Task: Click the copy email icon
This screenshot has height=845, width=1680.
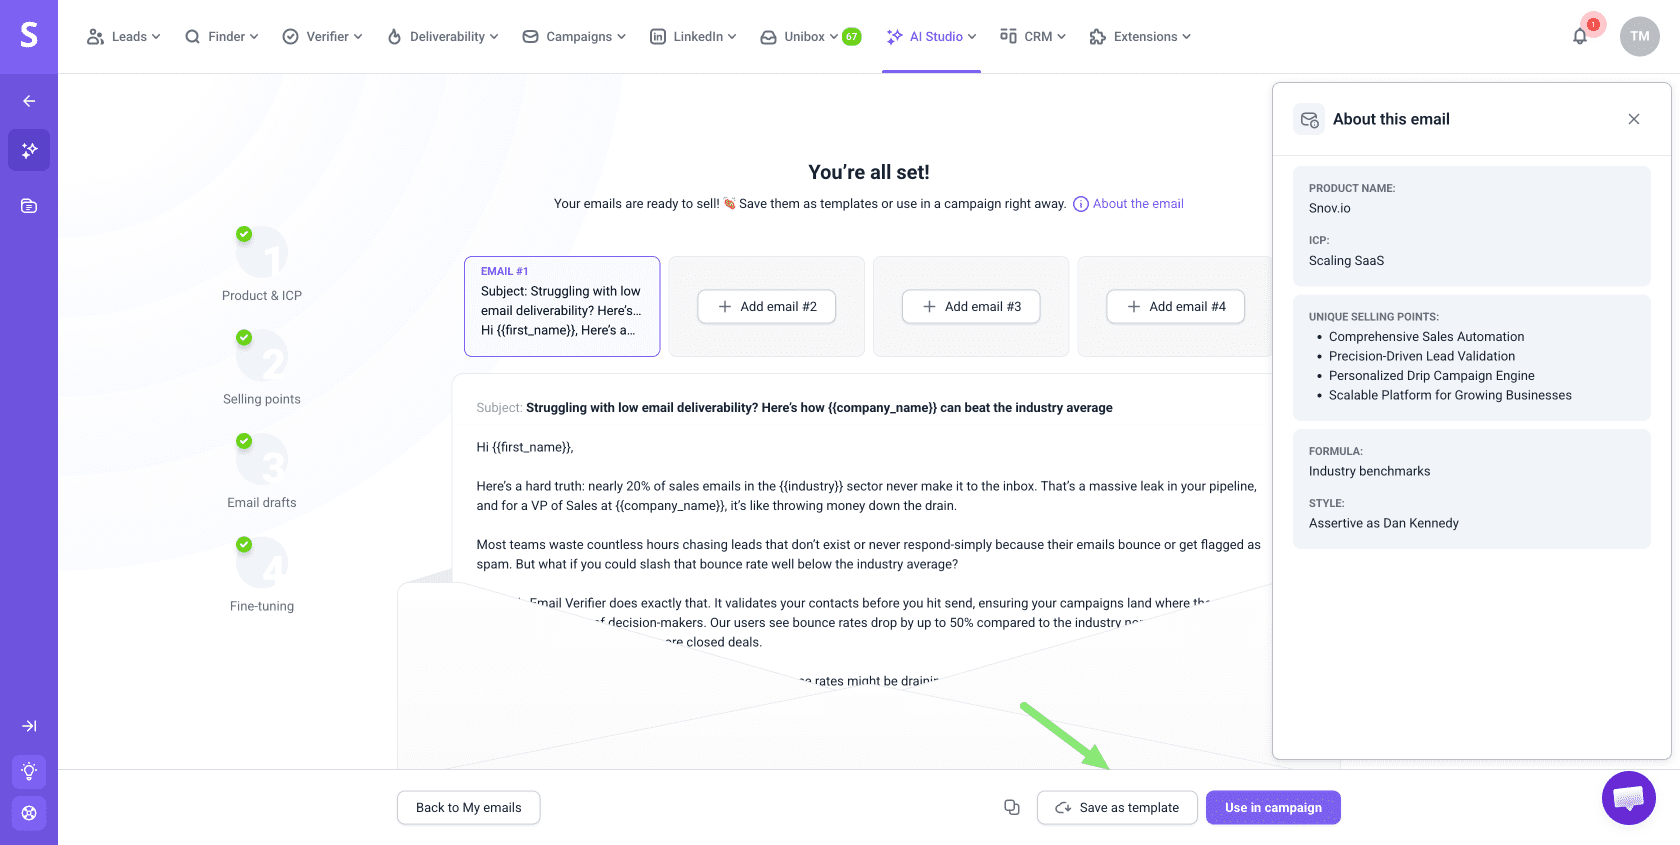Action: pyautogui.click(x=1012, y=807)
